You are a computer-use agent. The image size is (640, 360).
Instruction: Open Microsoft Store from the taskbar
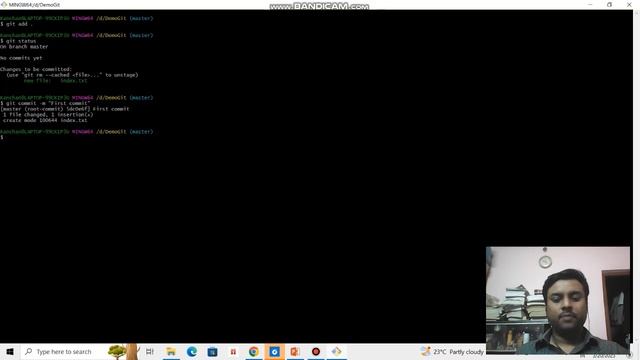click(x=212, y=351)
